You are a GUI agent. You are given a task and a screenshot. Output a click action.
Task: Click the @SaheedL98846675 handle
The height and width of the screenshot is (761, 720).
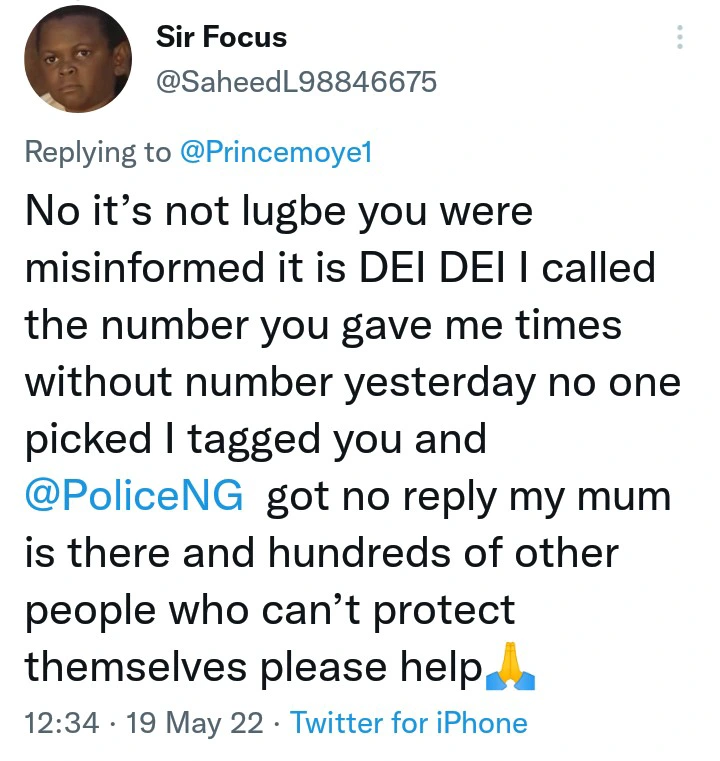pos(297,82)
